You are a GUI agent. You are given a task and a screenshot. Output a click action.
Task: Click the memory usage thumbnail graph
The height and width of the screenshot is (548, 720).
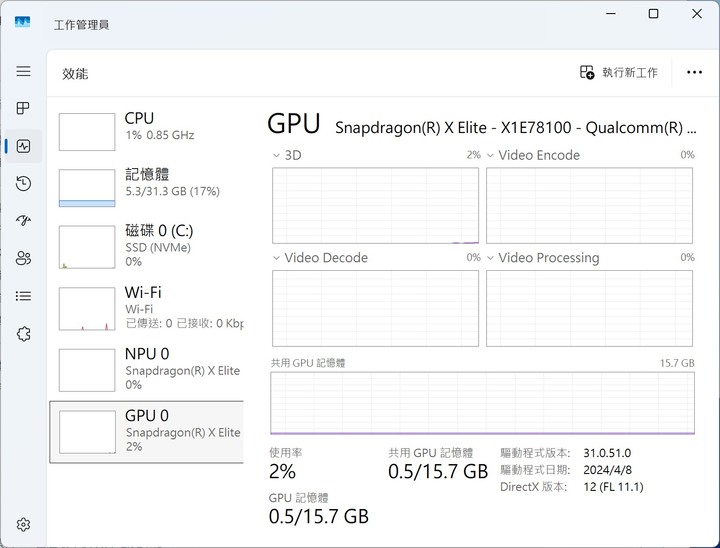pyautogui.click(x=87, y=188)
